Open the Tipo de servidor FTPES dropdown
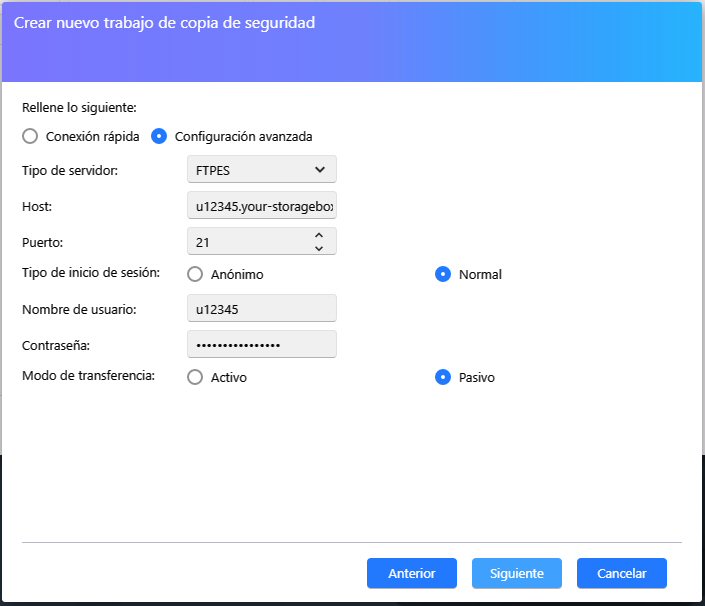 pyautogui.click(x=262, y=170)
